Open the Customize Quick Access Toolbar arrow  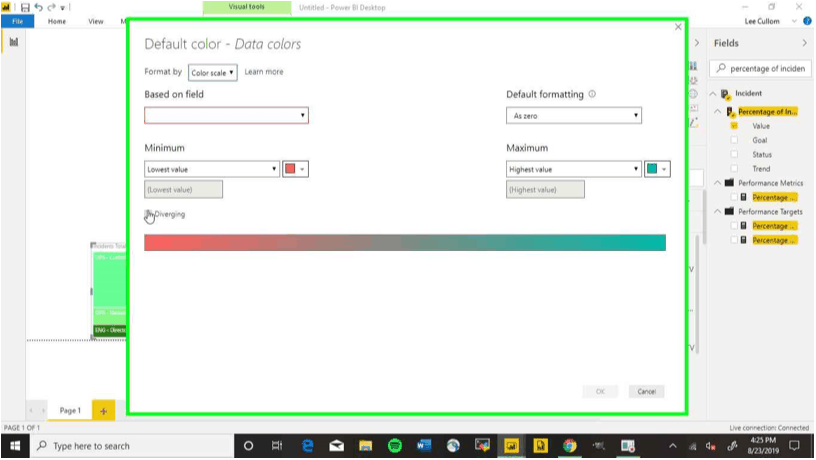pos(62,8)
